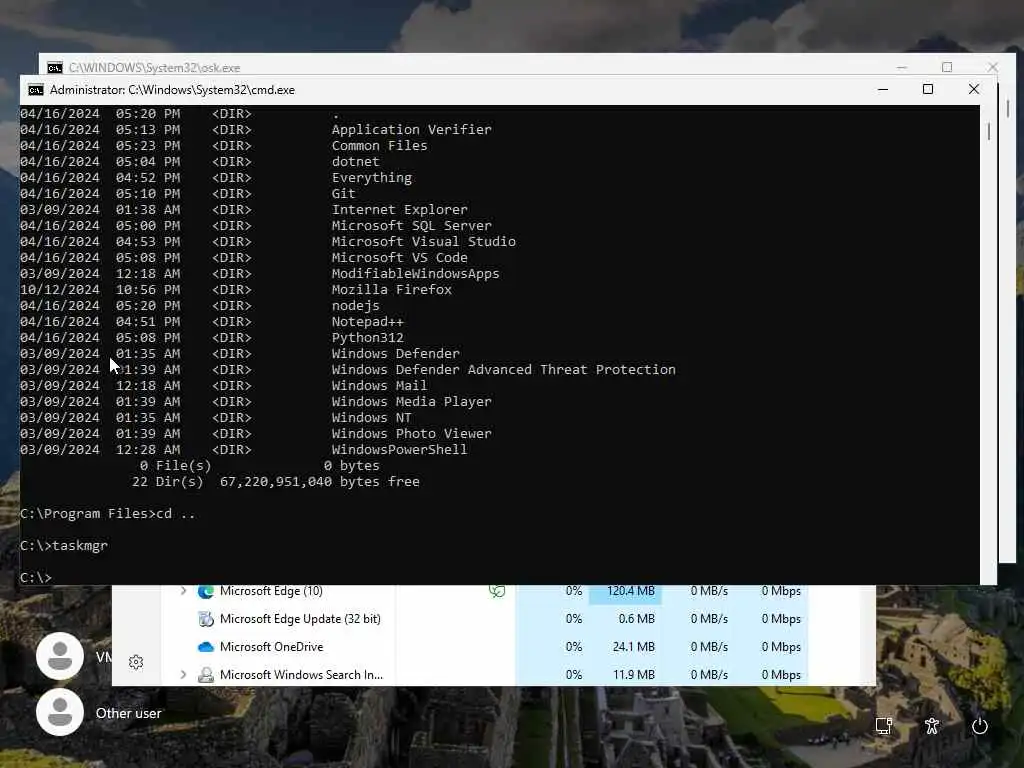This screenshot has width=1024, height=768.
Task: Open network options on lock screen
Action: [884, 726]
